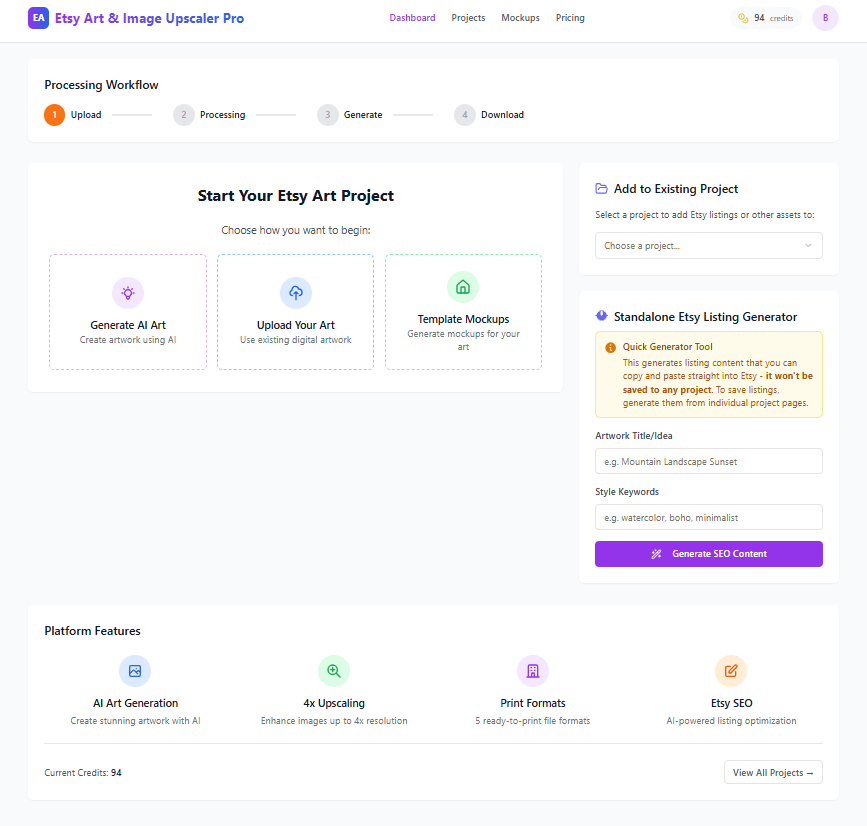Click the Etsy Art & Image Upscaler Pro title
The image size is (867, 826).
point(149,18)
